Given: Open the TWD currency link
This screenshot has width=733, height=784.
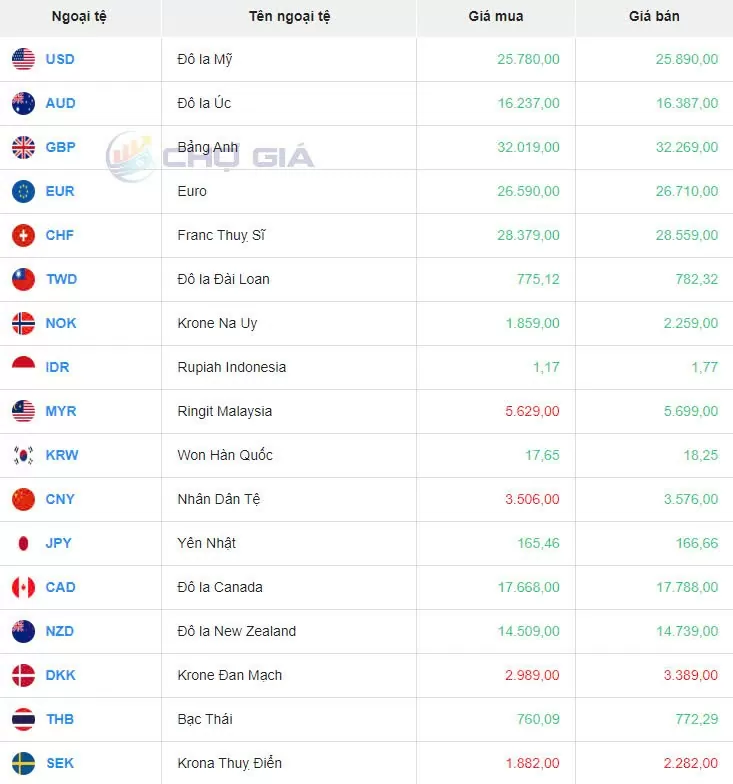Looking at the screenshot, I should 61,279.
